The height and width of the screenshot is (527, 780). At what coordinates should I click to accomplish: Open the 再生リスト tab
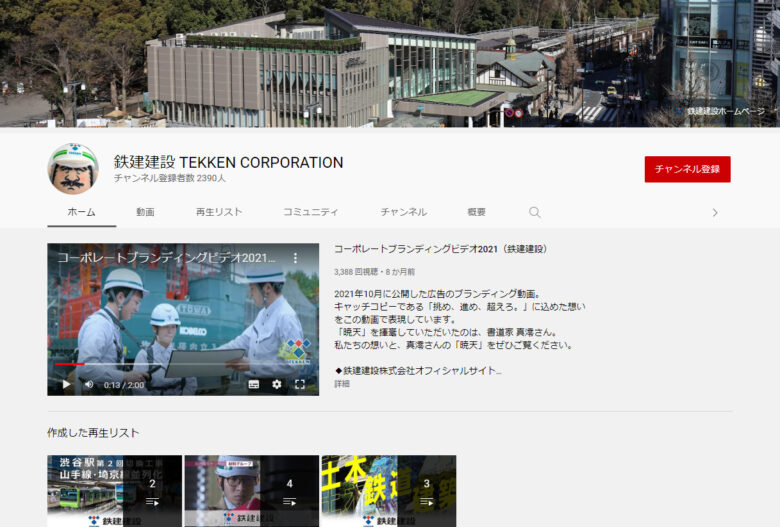point(219,212)
